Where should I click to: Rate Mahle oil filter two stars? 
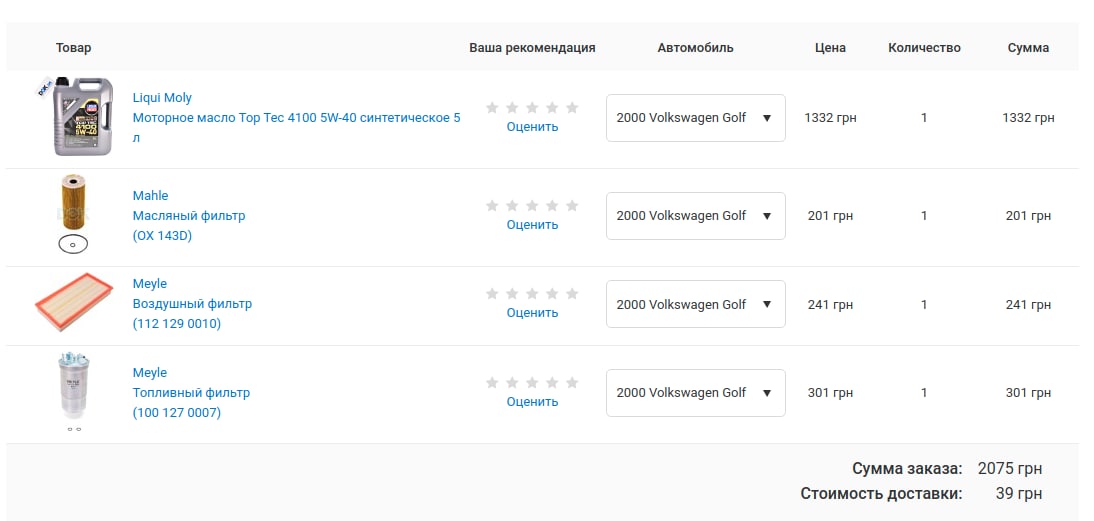512,205
